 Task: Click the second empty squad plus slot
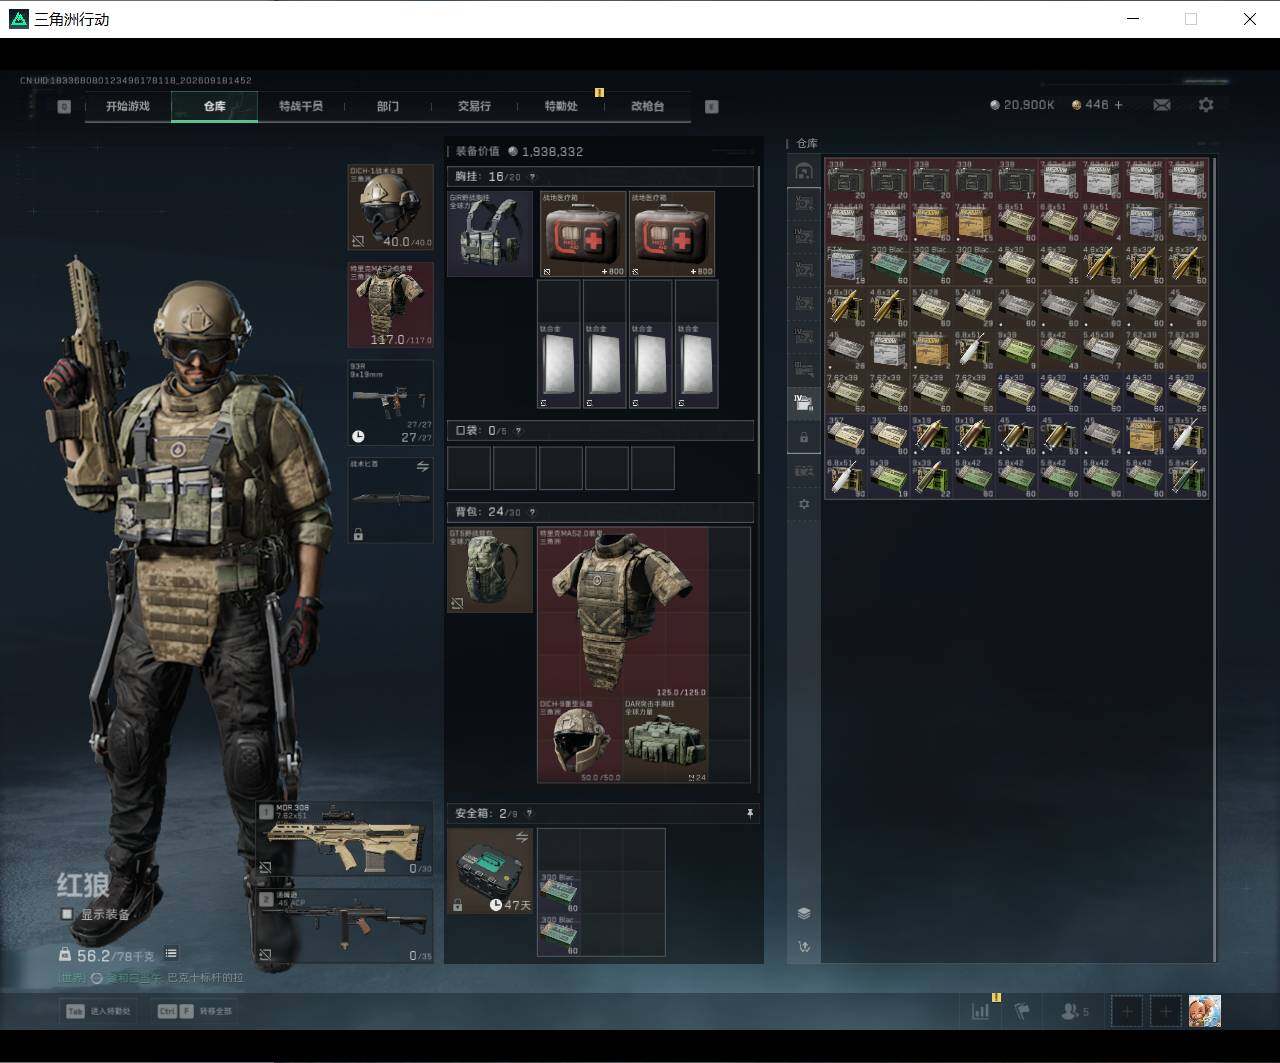click(x=1165, y=1011)
